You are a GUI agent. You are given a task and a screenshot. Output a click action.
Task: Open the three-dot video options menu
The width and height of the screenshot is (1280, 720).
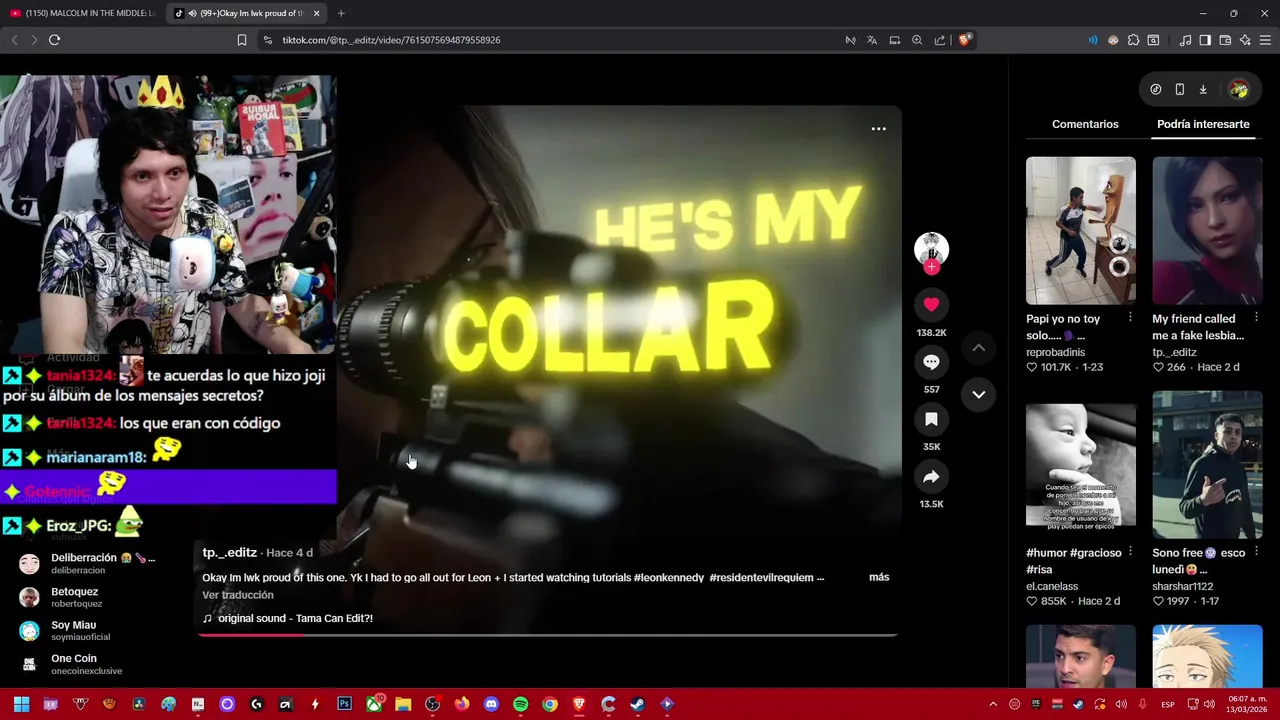[878, 129]
